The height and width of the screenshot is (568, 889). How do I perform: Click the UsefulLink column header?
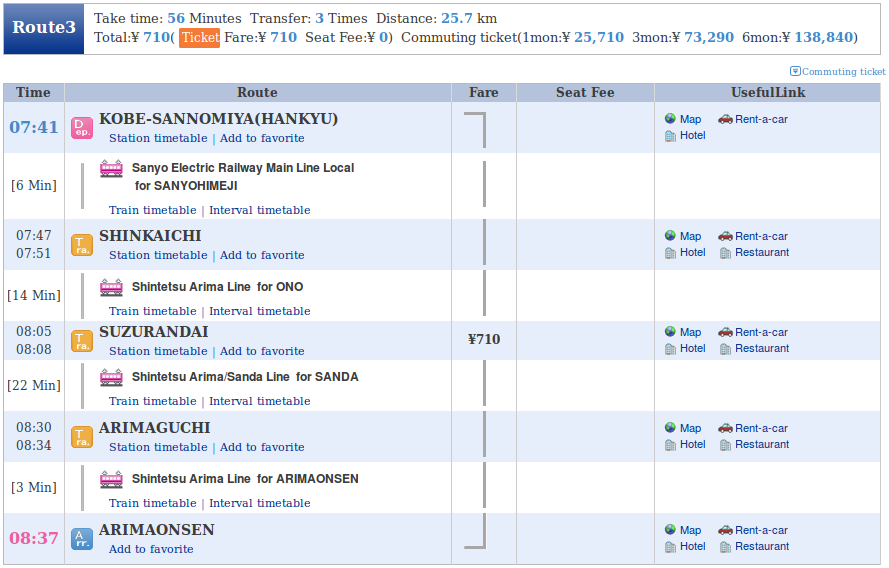[768, 92]
